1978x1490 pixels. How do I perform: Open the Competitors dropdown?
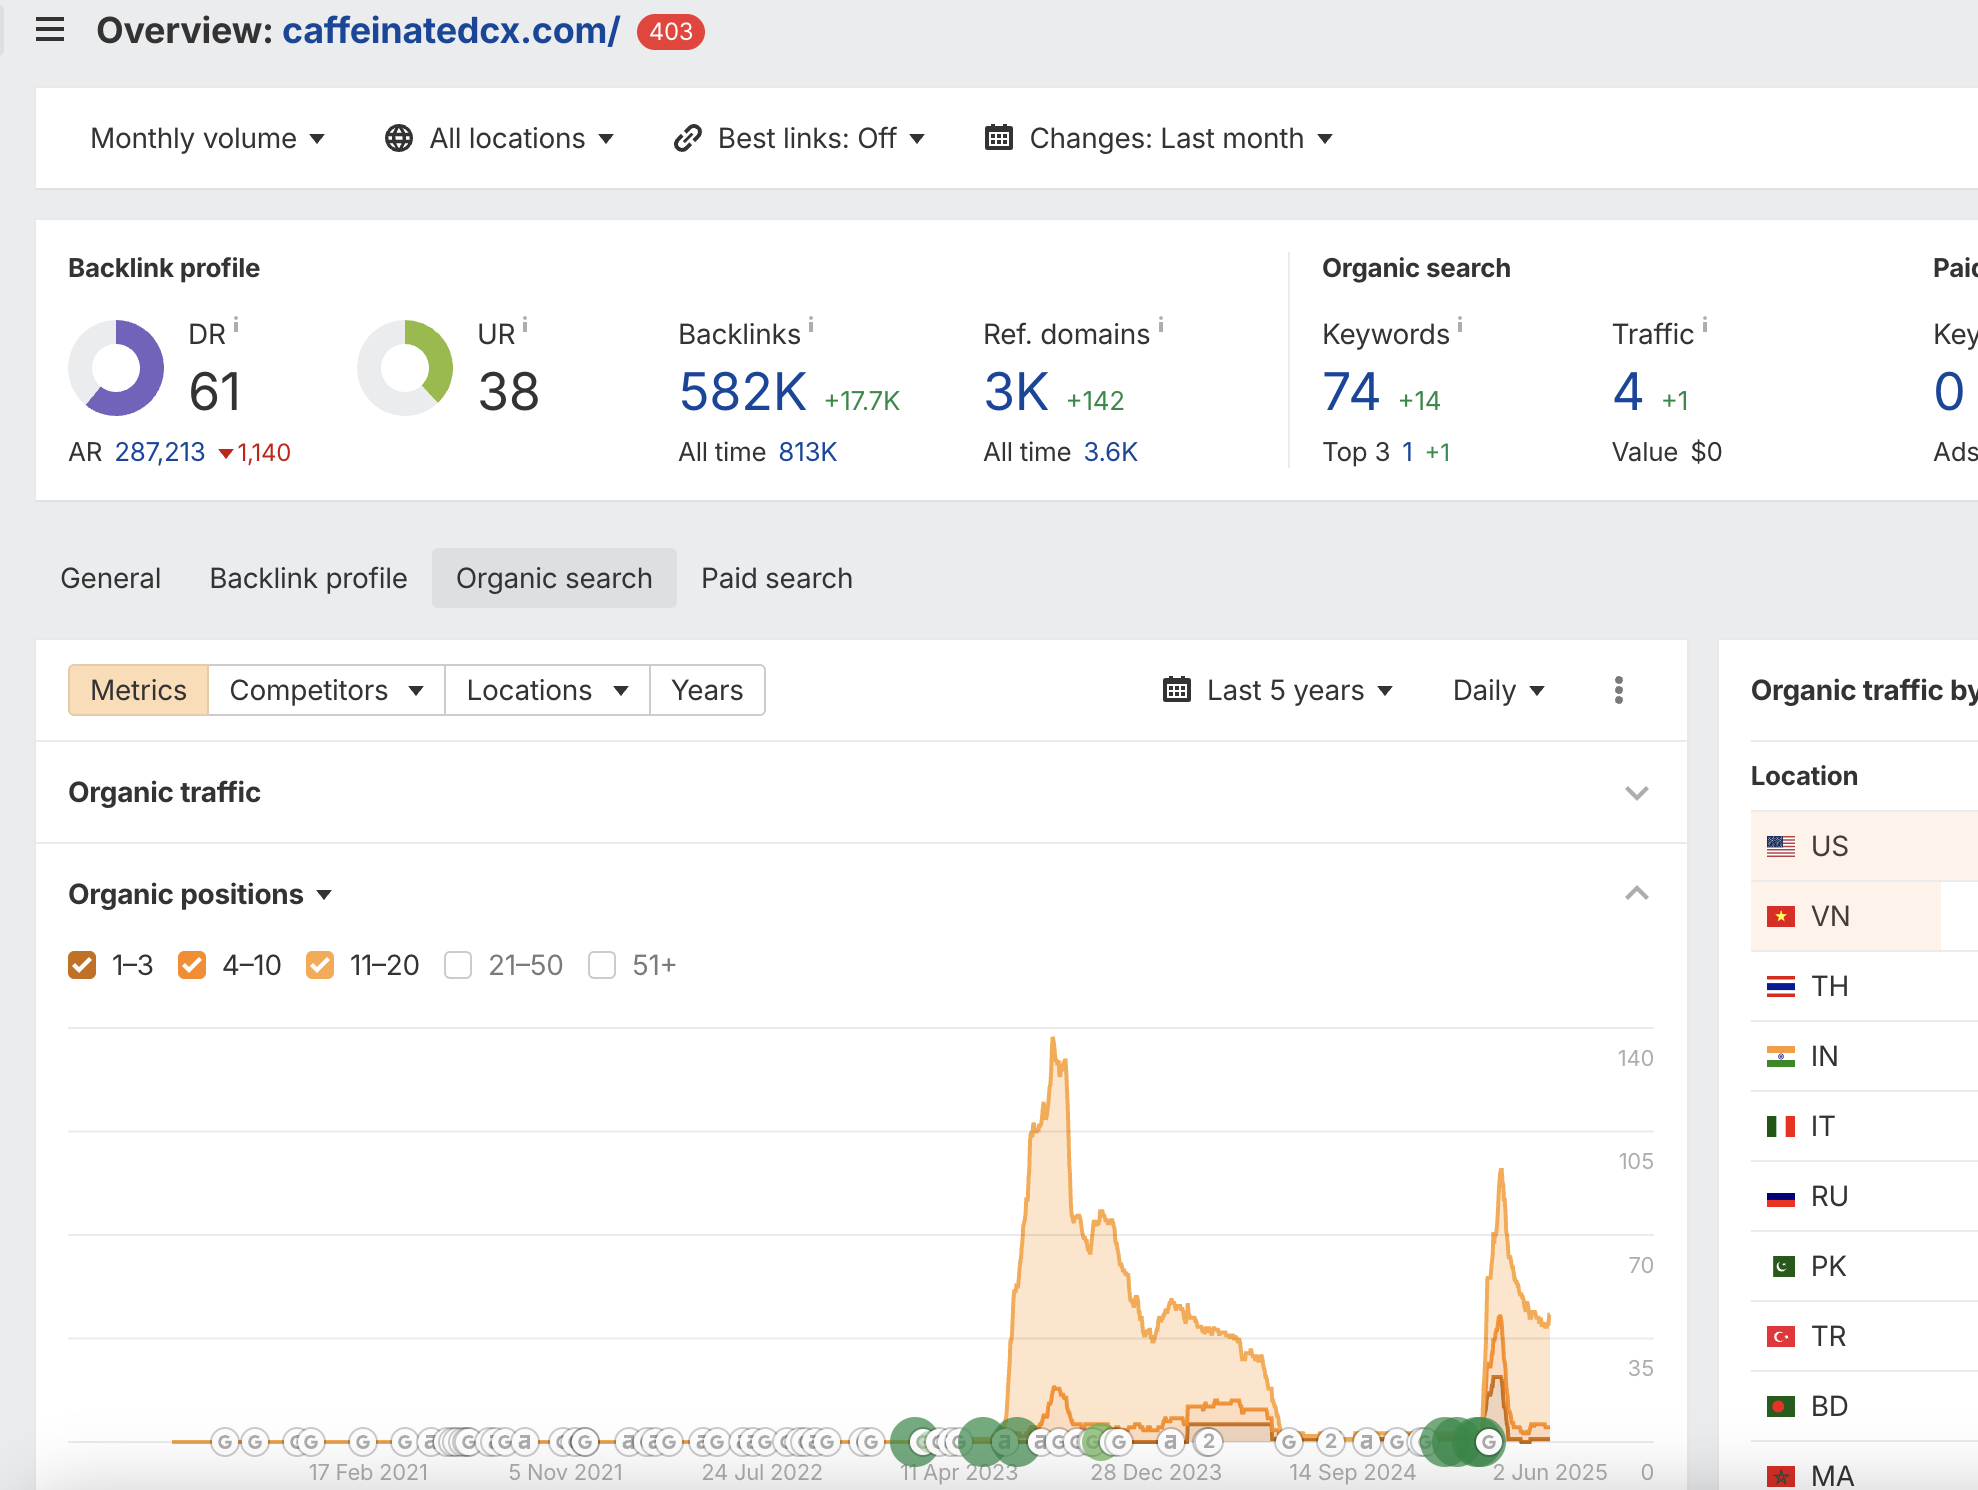[326, 690]
